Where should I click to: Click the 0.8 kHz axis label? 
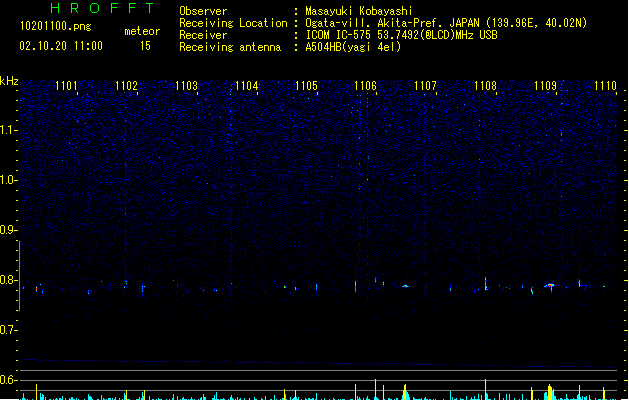[x=8, y=280]
